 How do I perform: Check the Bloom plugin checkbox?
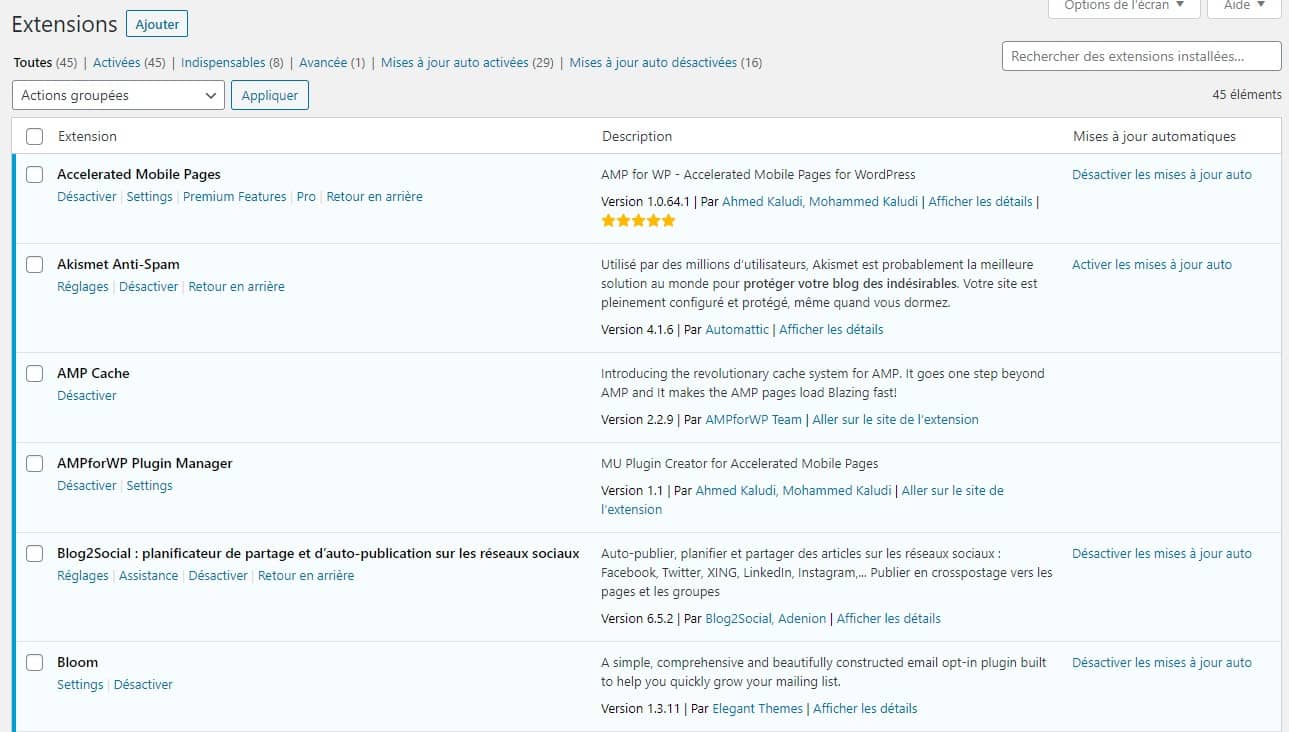(34, 662)
